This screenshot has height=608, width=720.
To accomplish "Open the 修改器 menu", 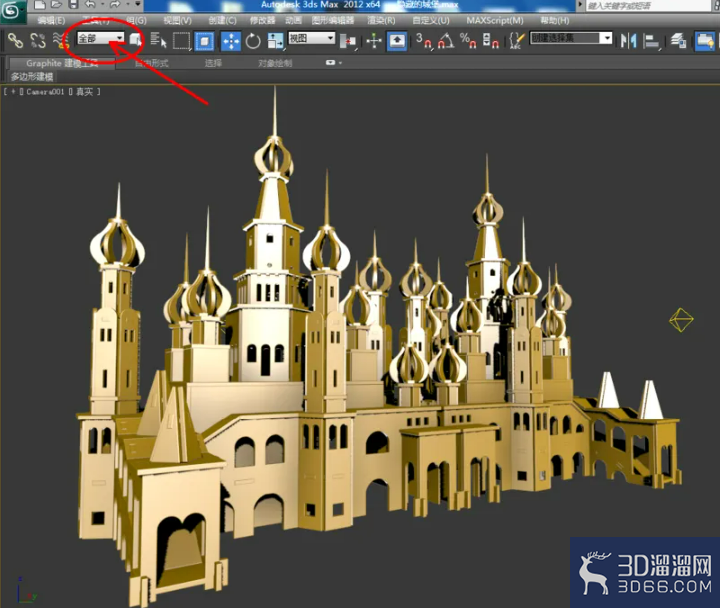I will tap(262, 21).
